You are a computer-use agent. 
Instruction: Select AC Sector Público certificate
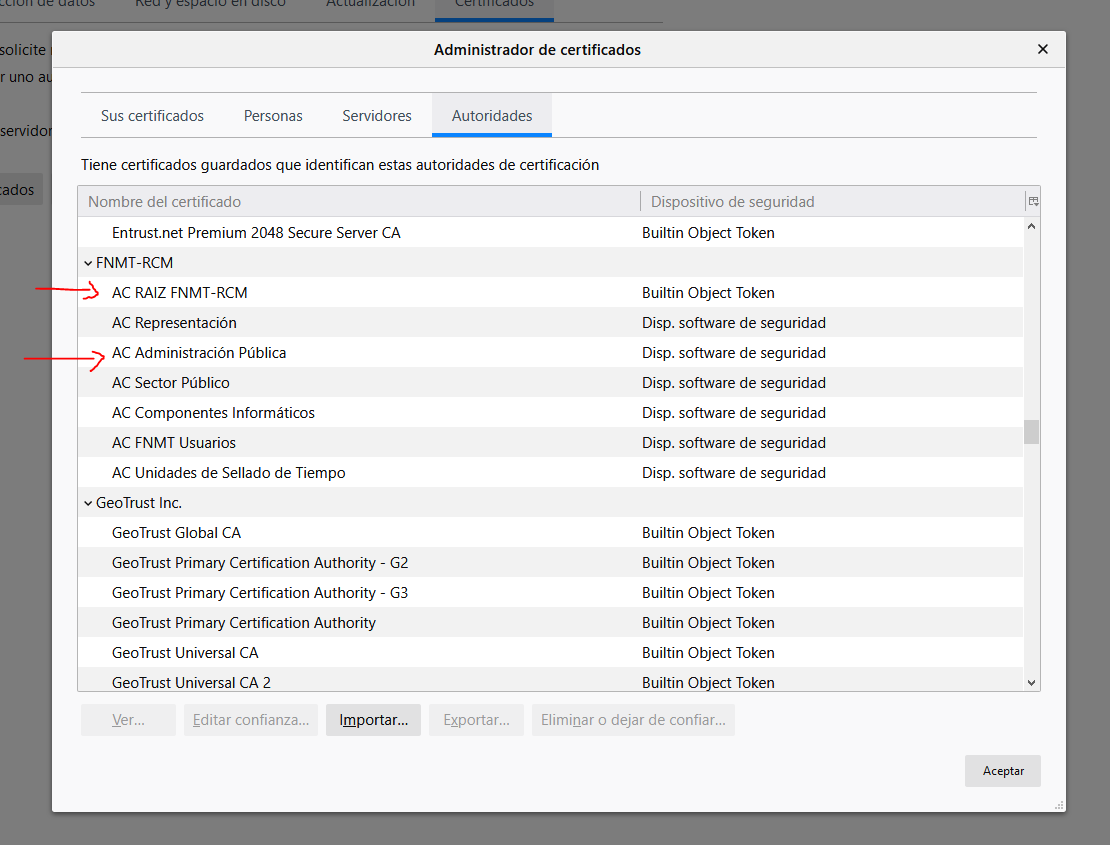click(x=551, y=383)
